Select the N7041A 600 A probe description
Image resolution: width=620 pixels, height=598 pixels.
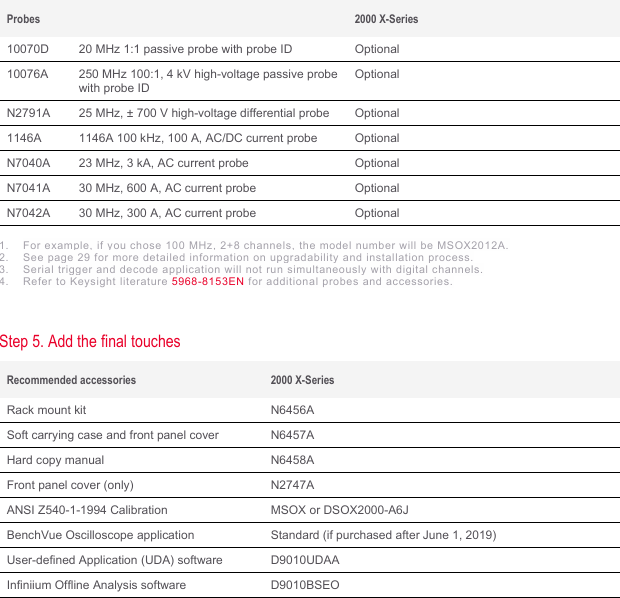[x=167, y=188]
